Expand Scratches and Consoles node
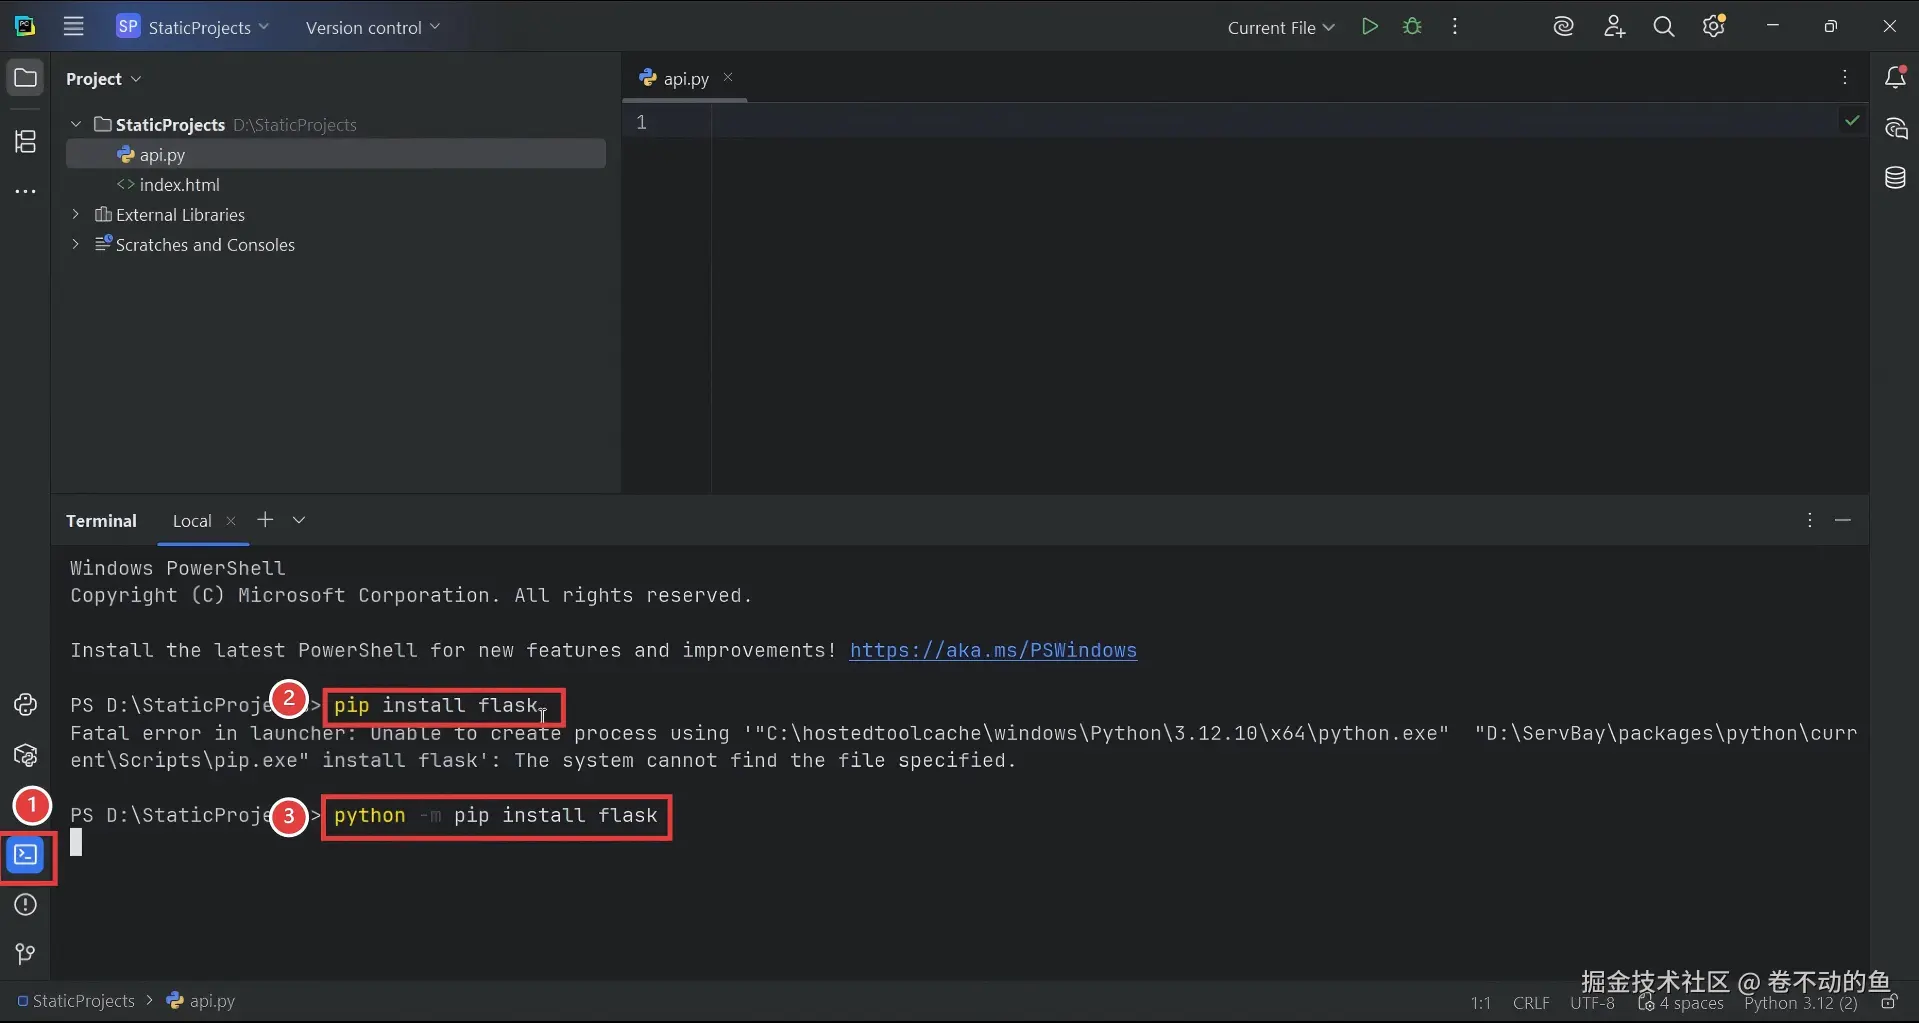The width and height of the screenshot is (1919, 1023). click(76, 244)
